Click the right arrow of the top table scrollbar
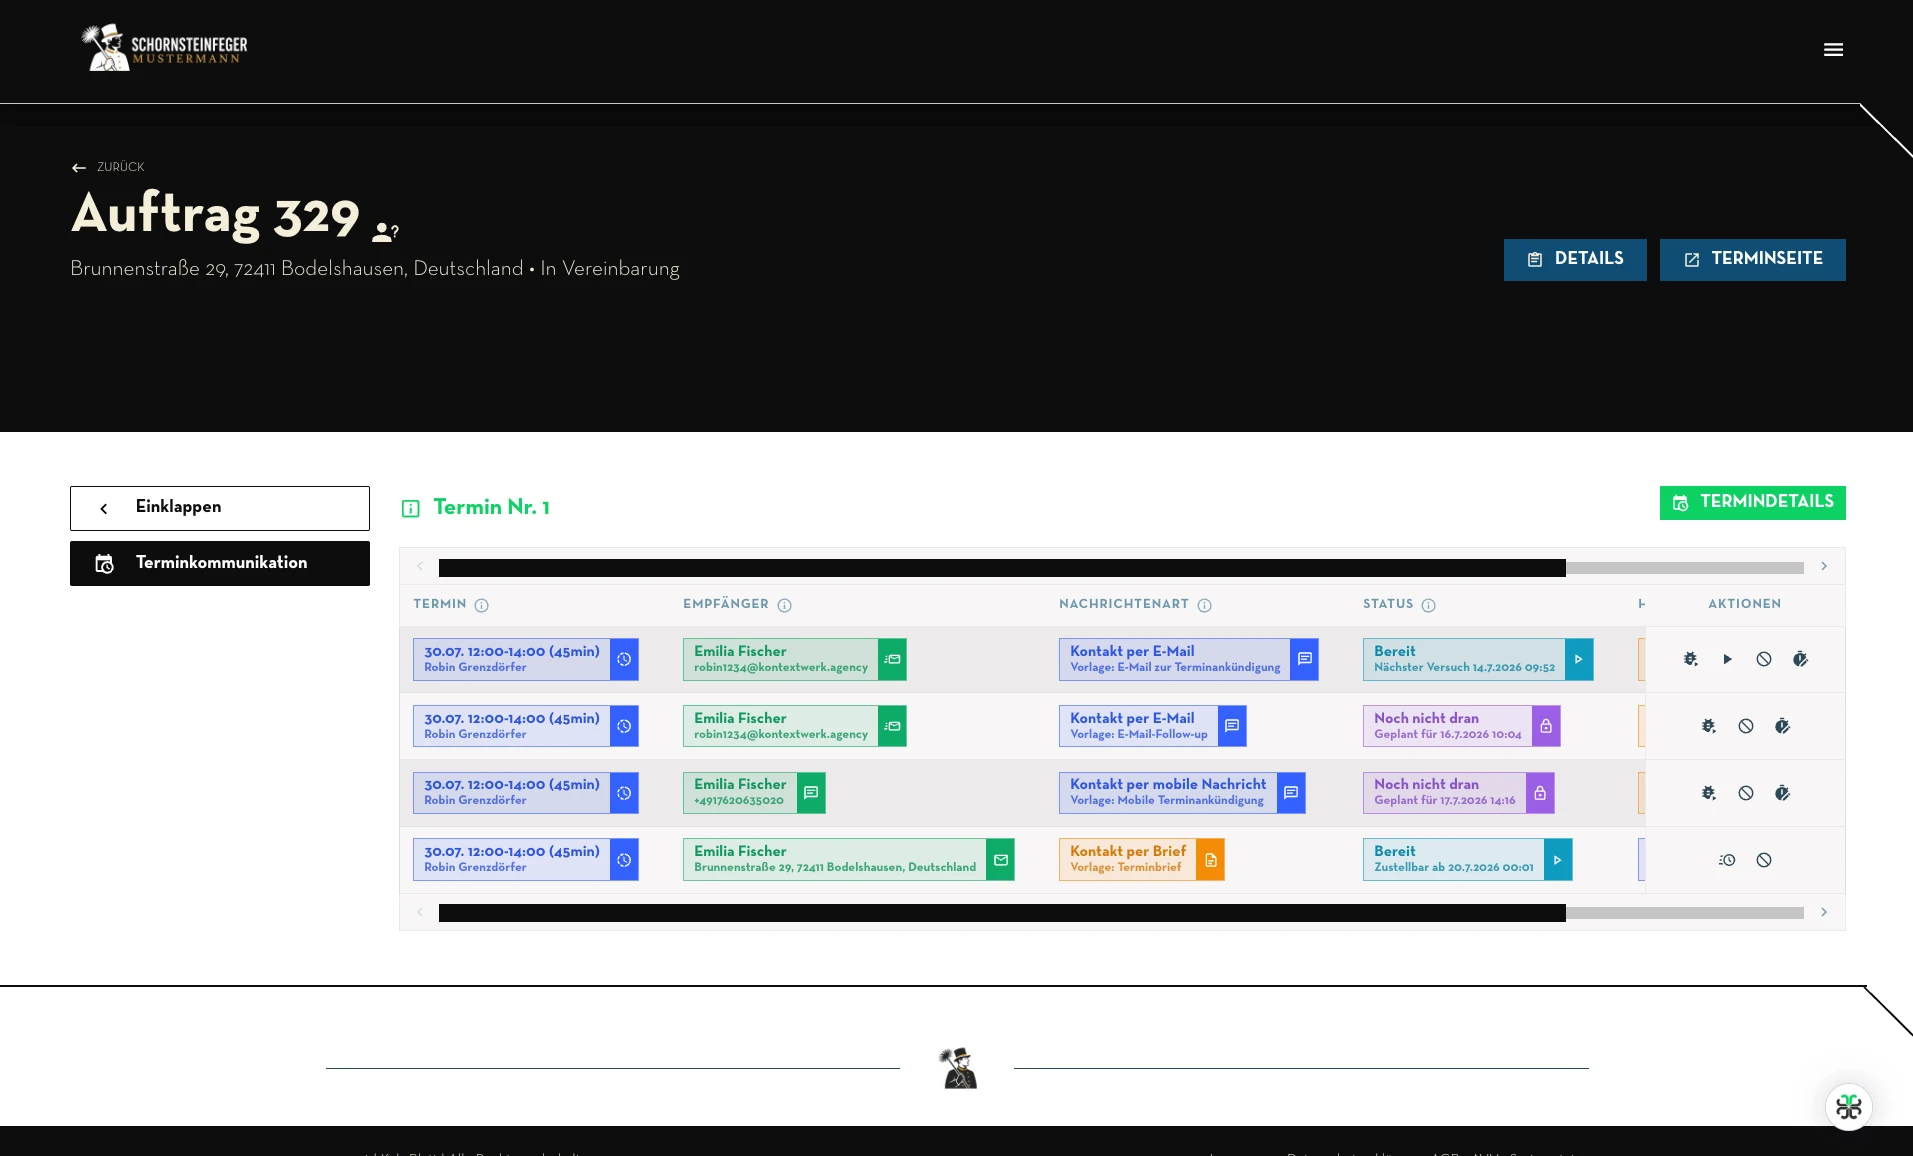Image resolution: width=1913 pixels, height=1156 pixels. [x=1824, y=567]
